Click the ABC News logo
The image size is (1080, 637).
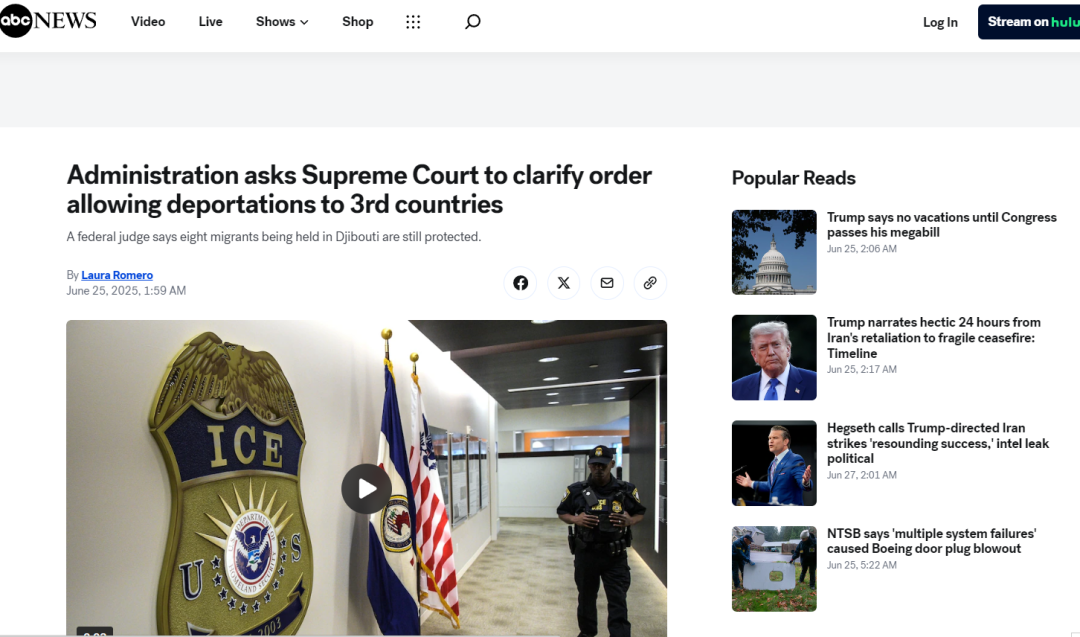pyautogui.click(x=48, y=21)
